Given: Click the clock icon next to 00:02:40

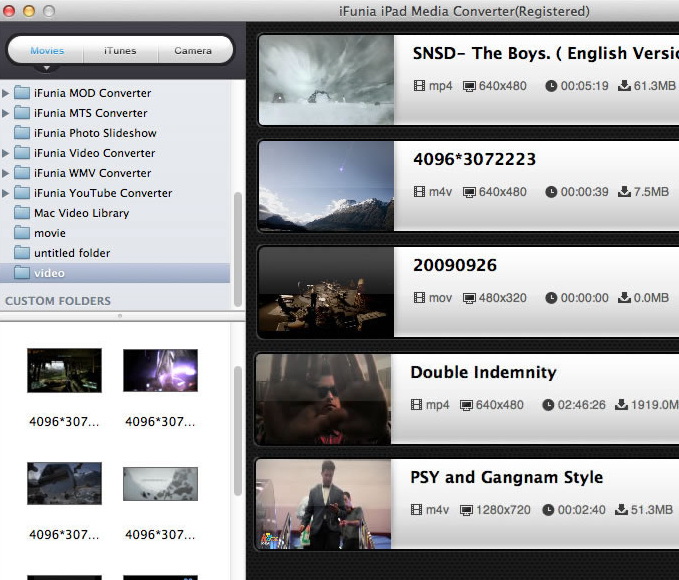Looking at the screenshot, I should [548, 510].
